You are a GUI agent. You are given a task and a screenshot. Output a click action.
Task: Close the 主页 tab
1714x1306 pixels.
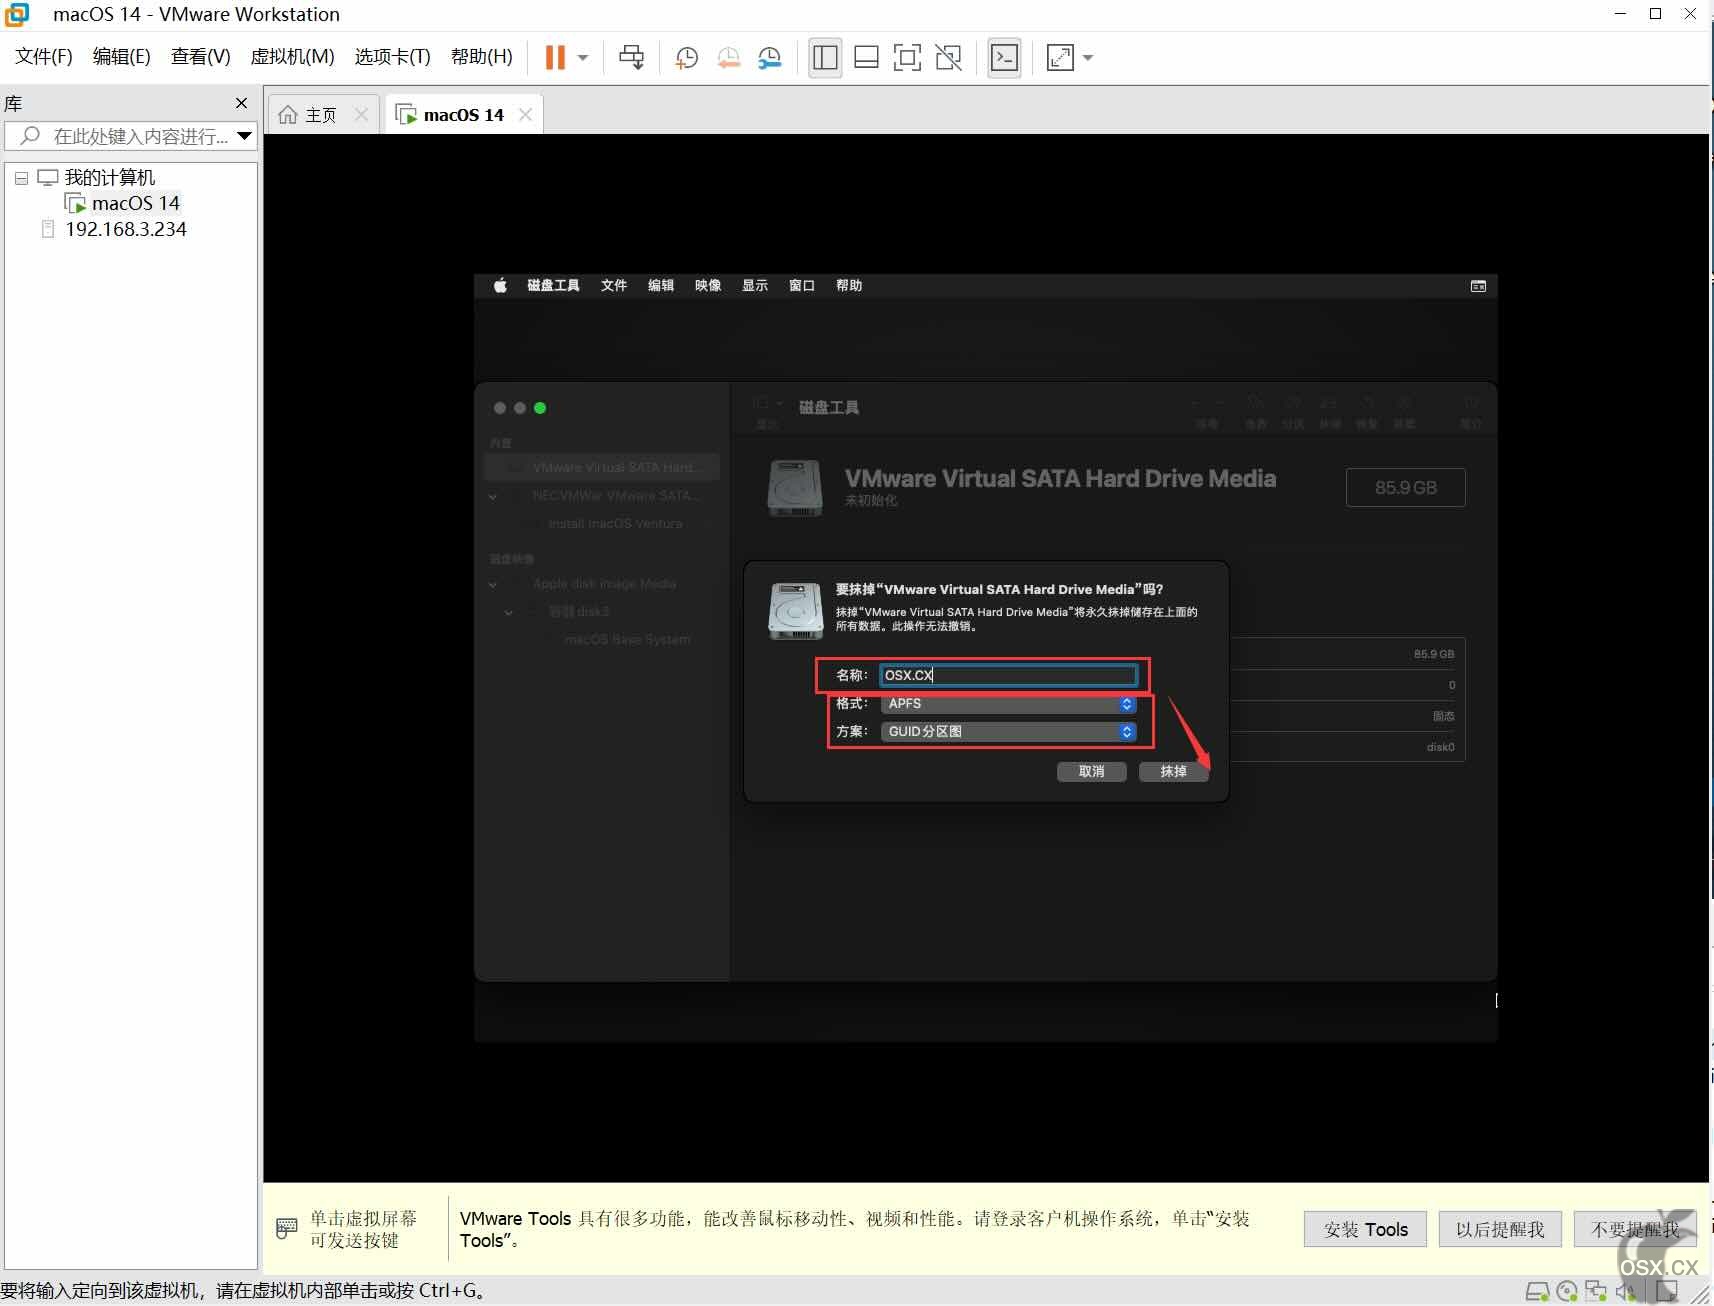(x=361, y=115)
